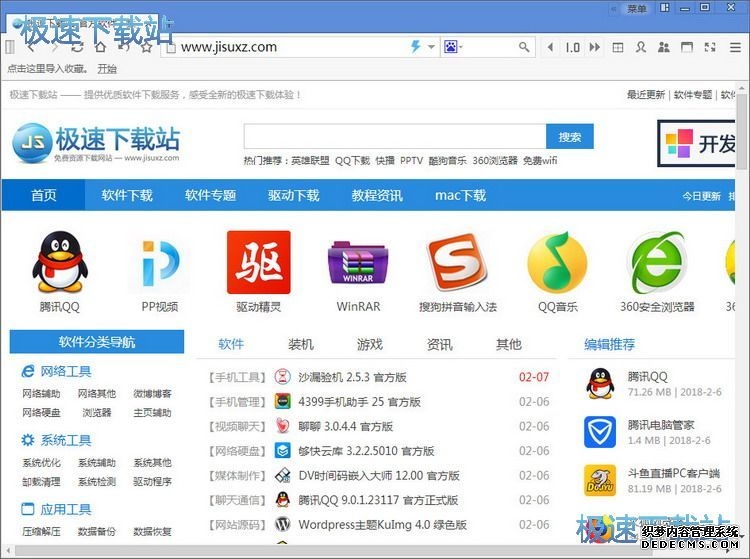Click the sidebar layout icon in title bar
This screenshot has height=559, width=750.
pyautogui.click(x=664, y=8)
